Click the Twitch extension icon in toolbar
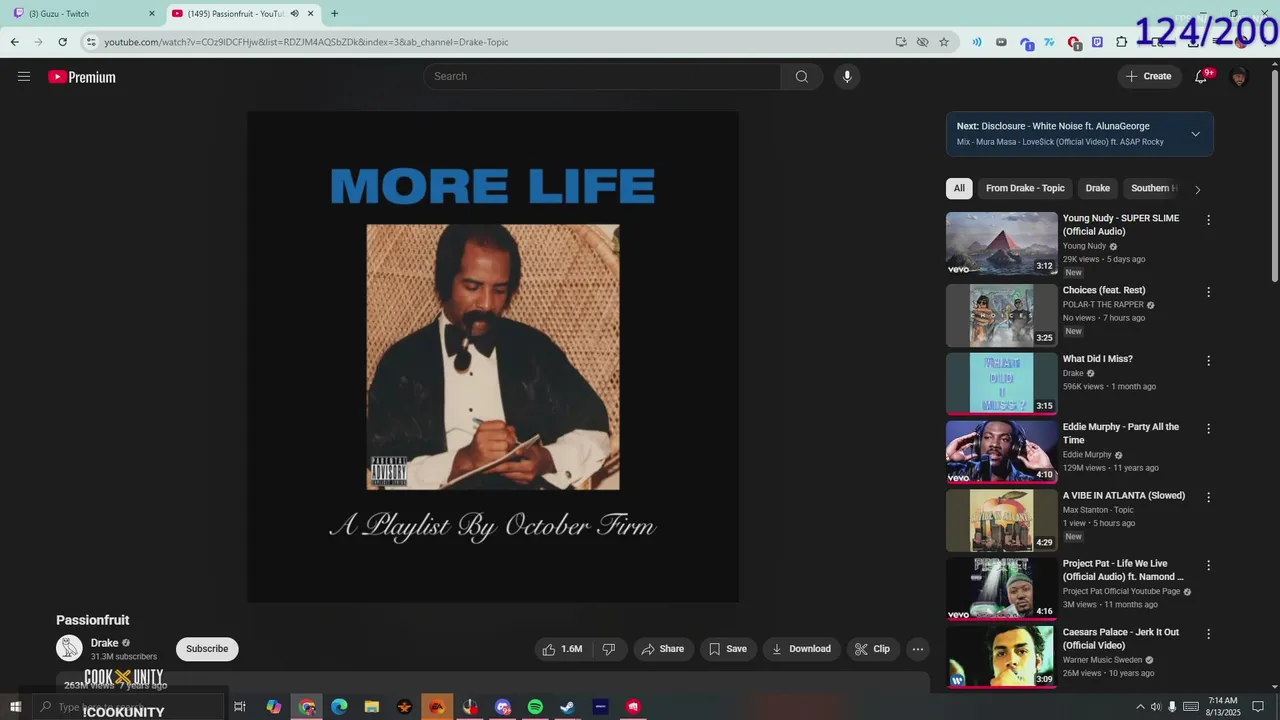This screenshot has height=720, width=1280. click(x=1097, y=42)
